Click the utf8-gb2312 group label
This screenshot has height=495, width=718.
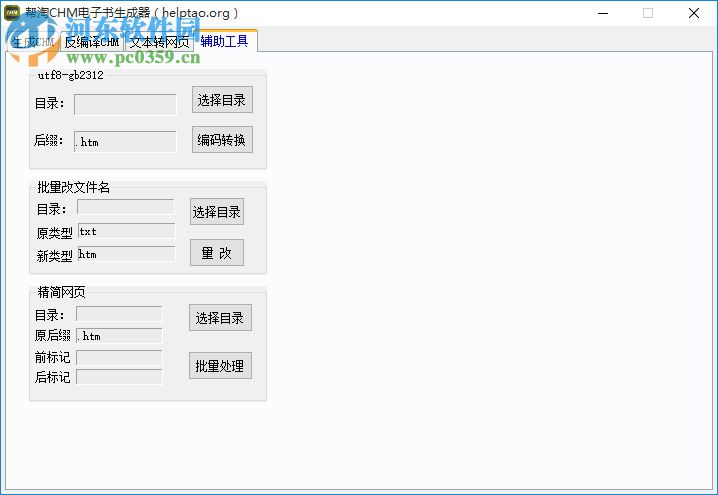tap(71, 76)
